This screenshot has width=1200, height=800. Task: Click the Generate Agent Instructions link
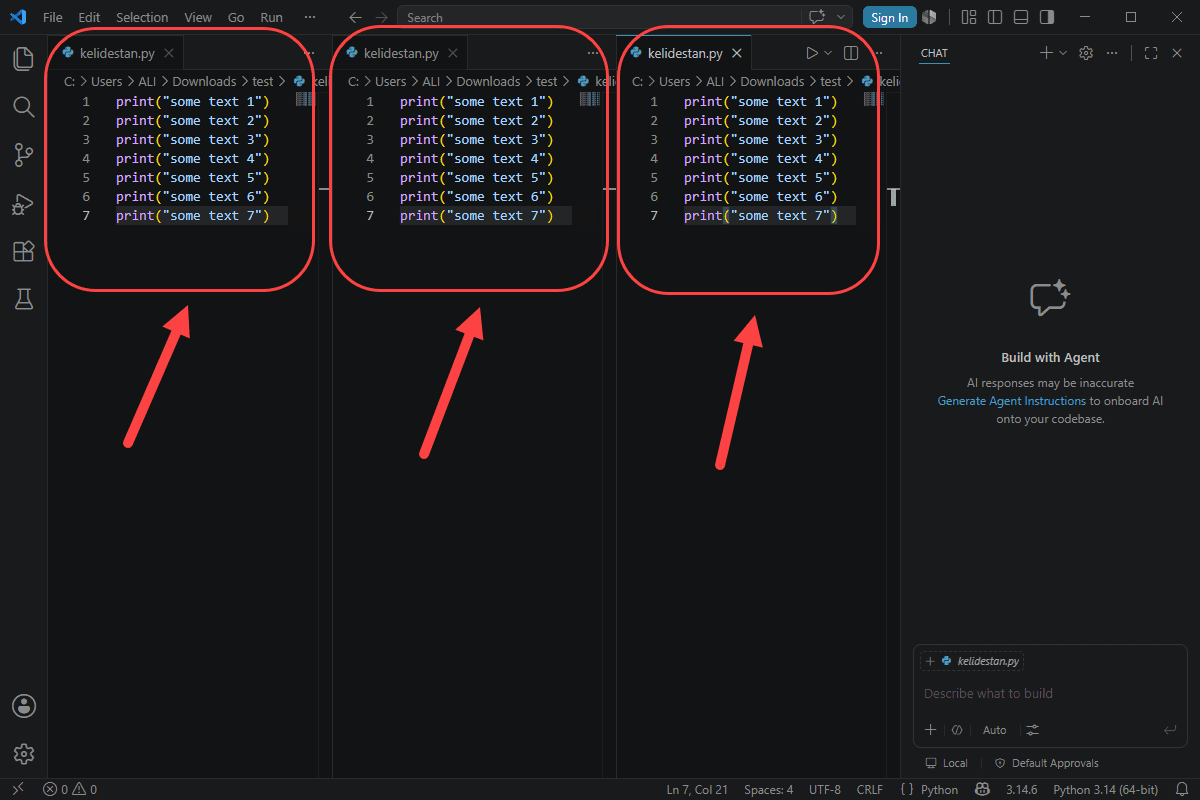(x=1012, y=401)
